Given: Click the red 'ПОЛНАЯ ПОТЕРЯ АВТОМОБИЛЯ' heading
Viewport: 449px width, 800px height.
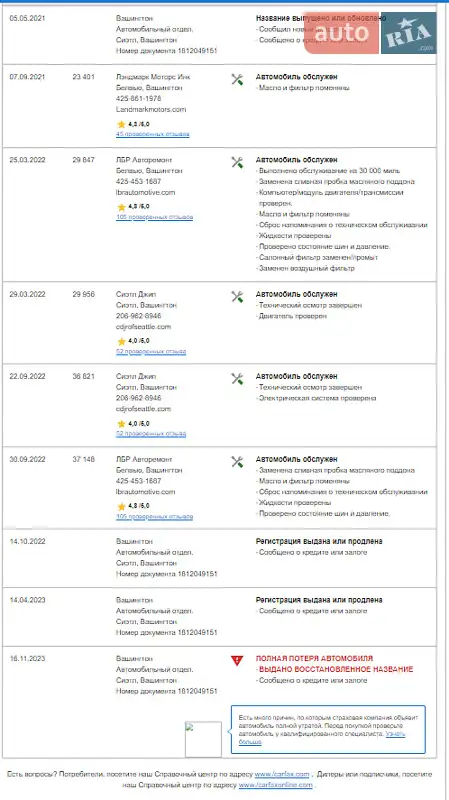Looking at the screenshot, I should click(314, 658).
